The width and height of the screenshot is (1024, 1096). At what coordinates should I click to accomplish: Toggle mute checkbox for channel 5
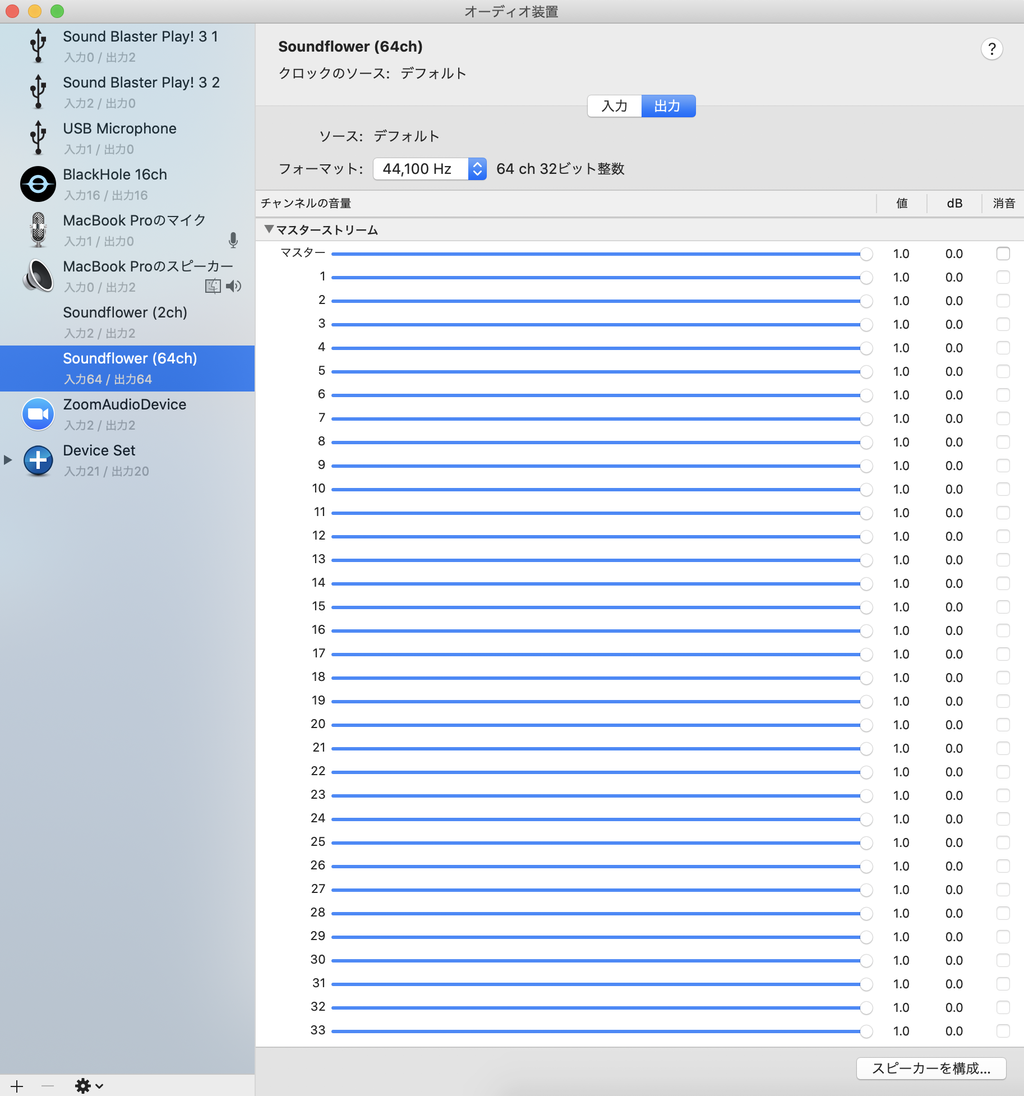[x=1003, y=371]
